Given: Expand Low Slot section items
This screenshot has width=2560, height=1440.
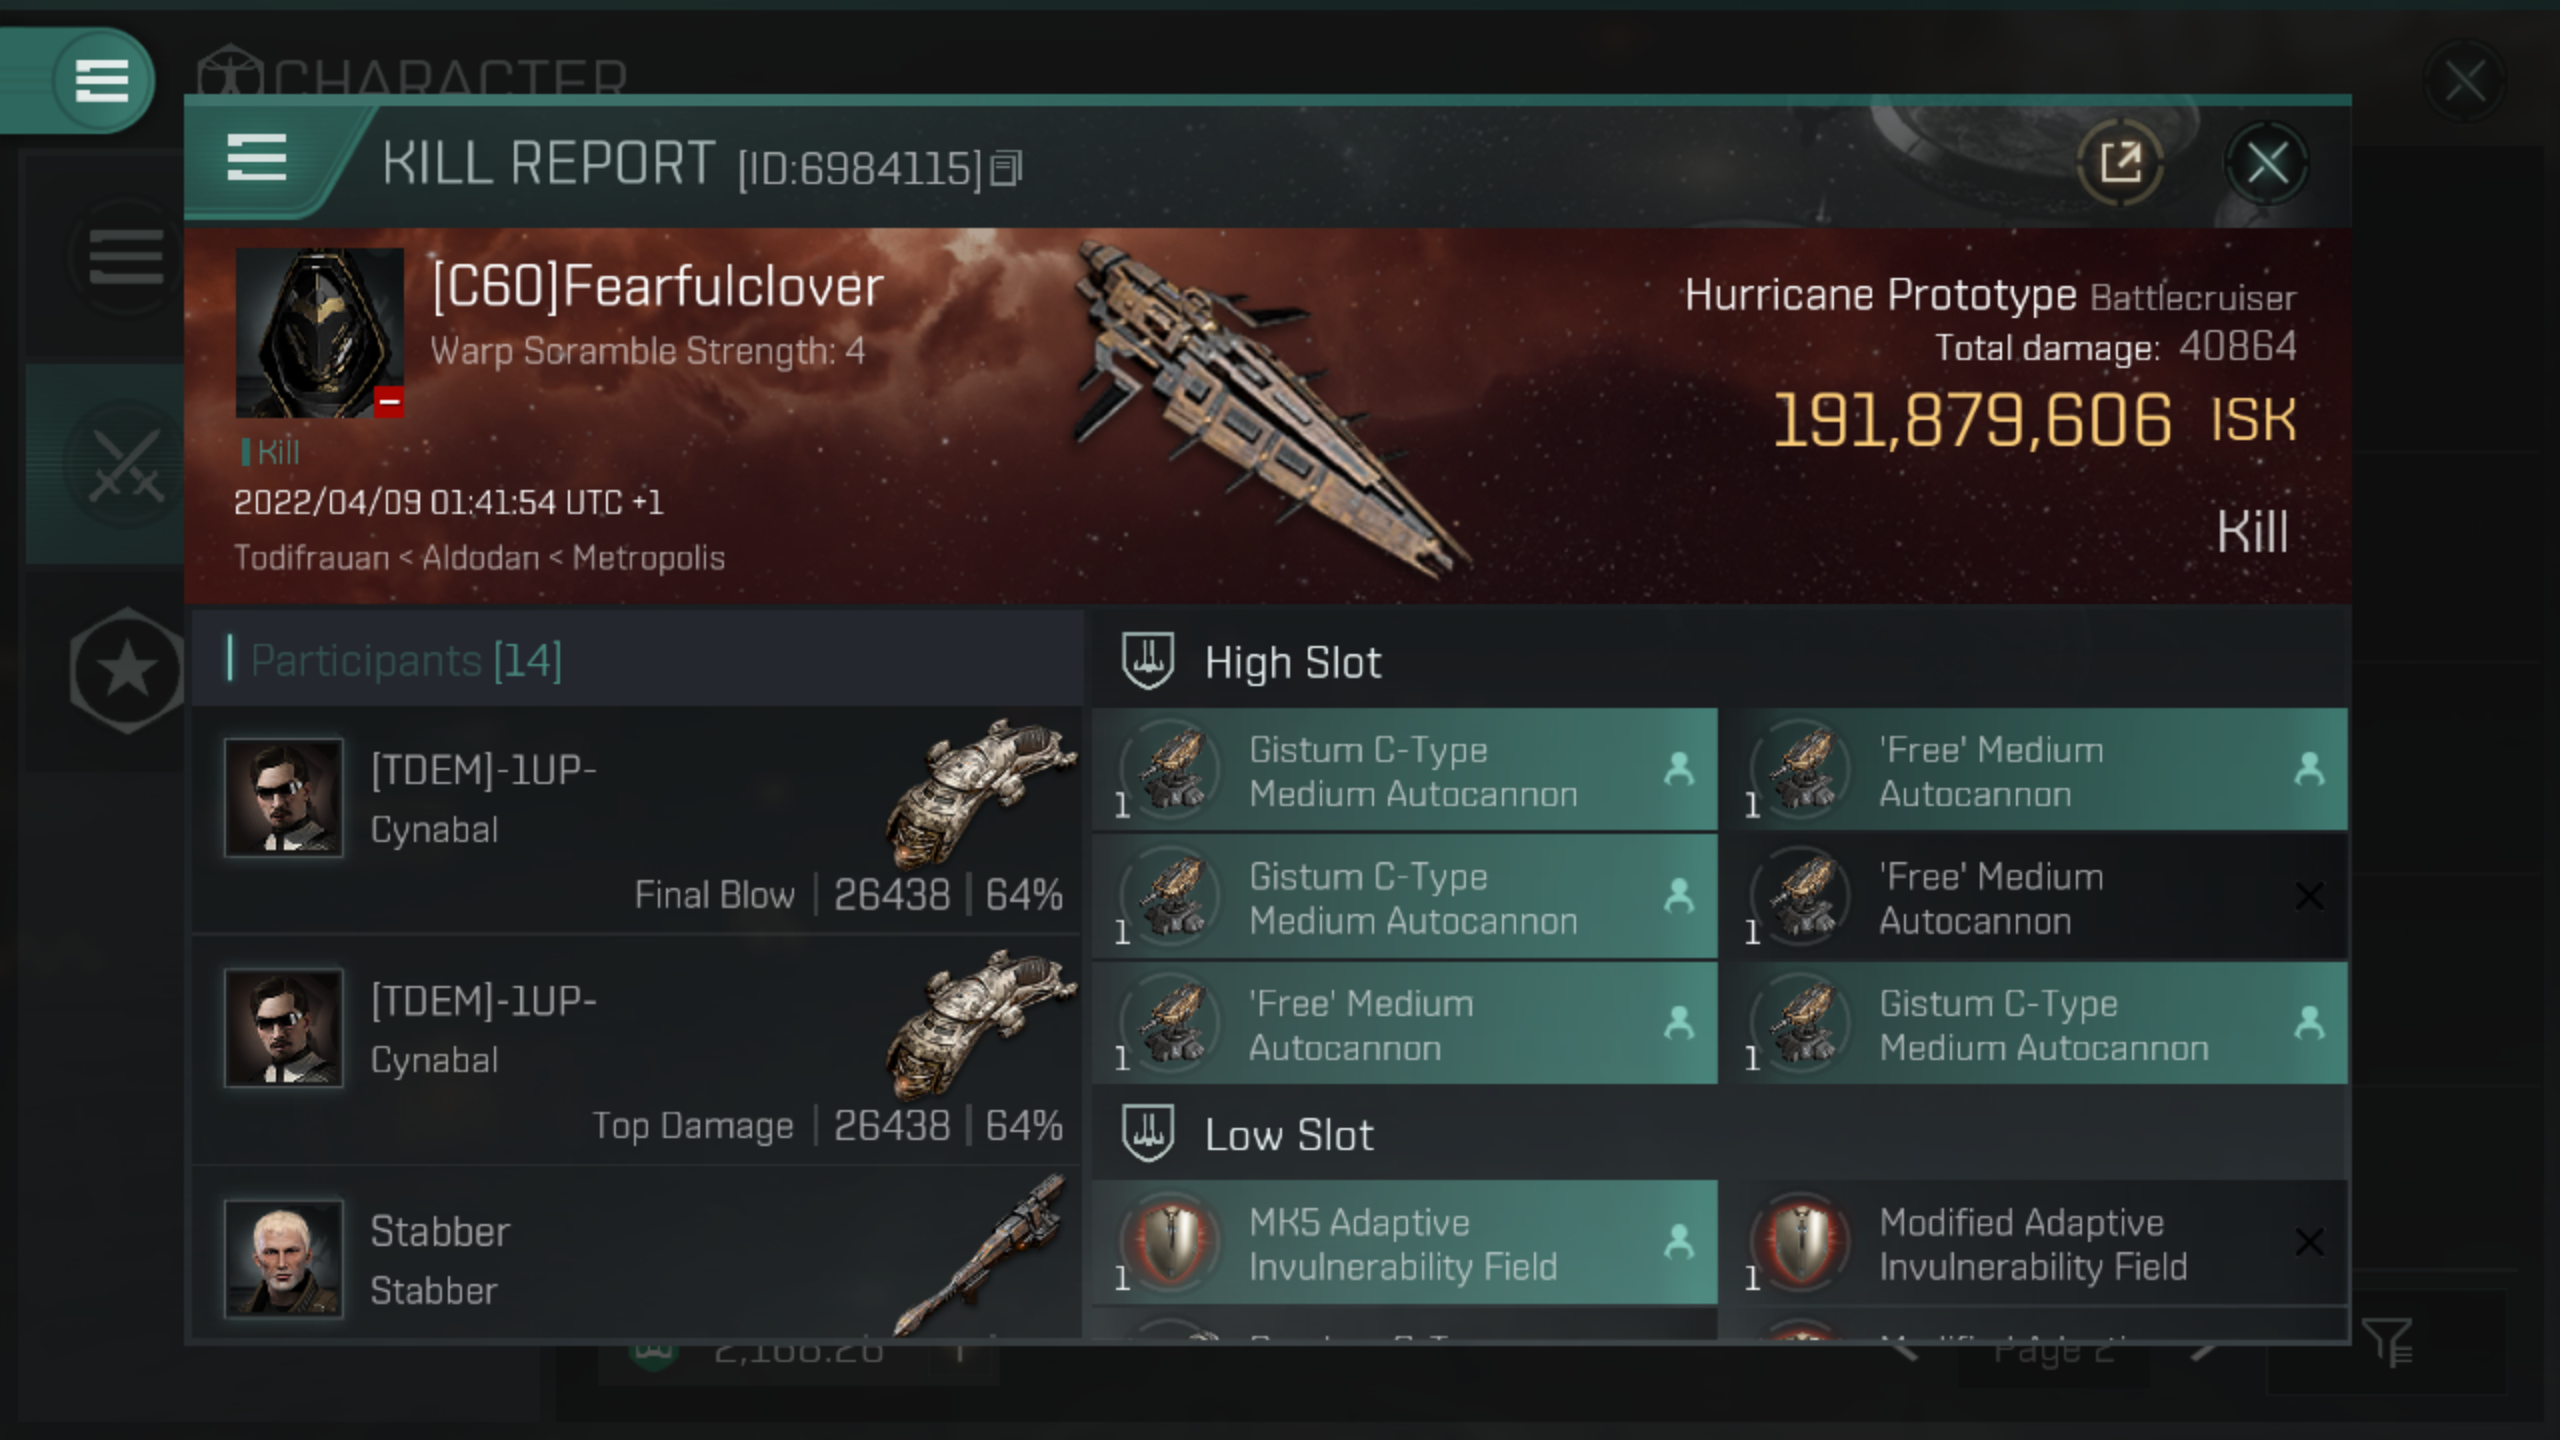Looking at the screenshot, I should (1285, 1134).
